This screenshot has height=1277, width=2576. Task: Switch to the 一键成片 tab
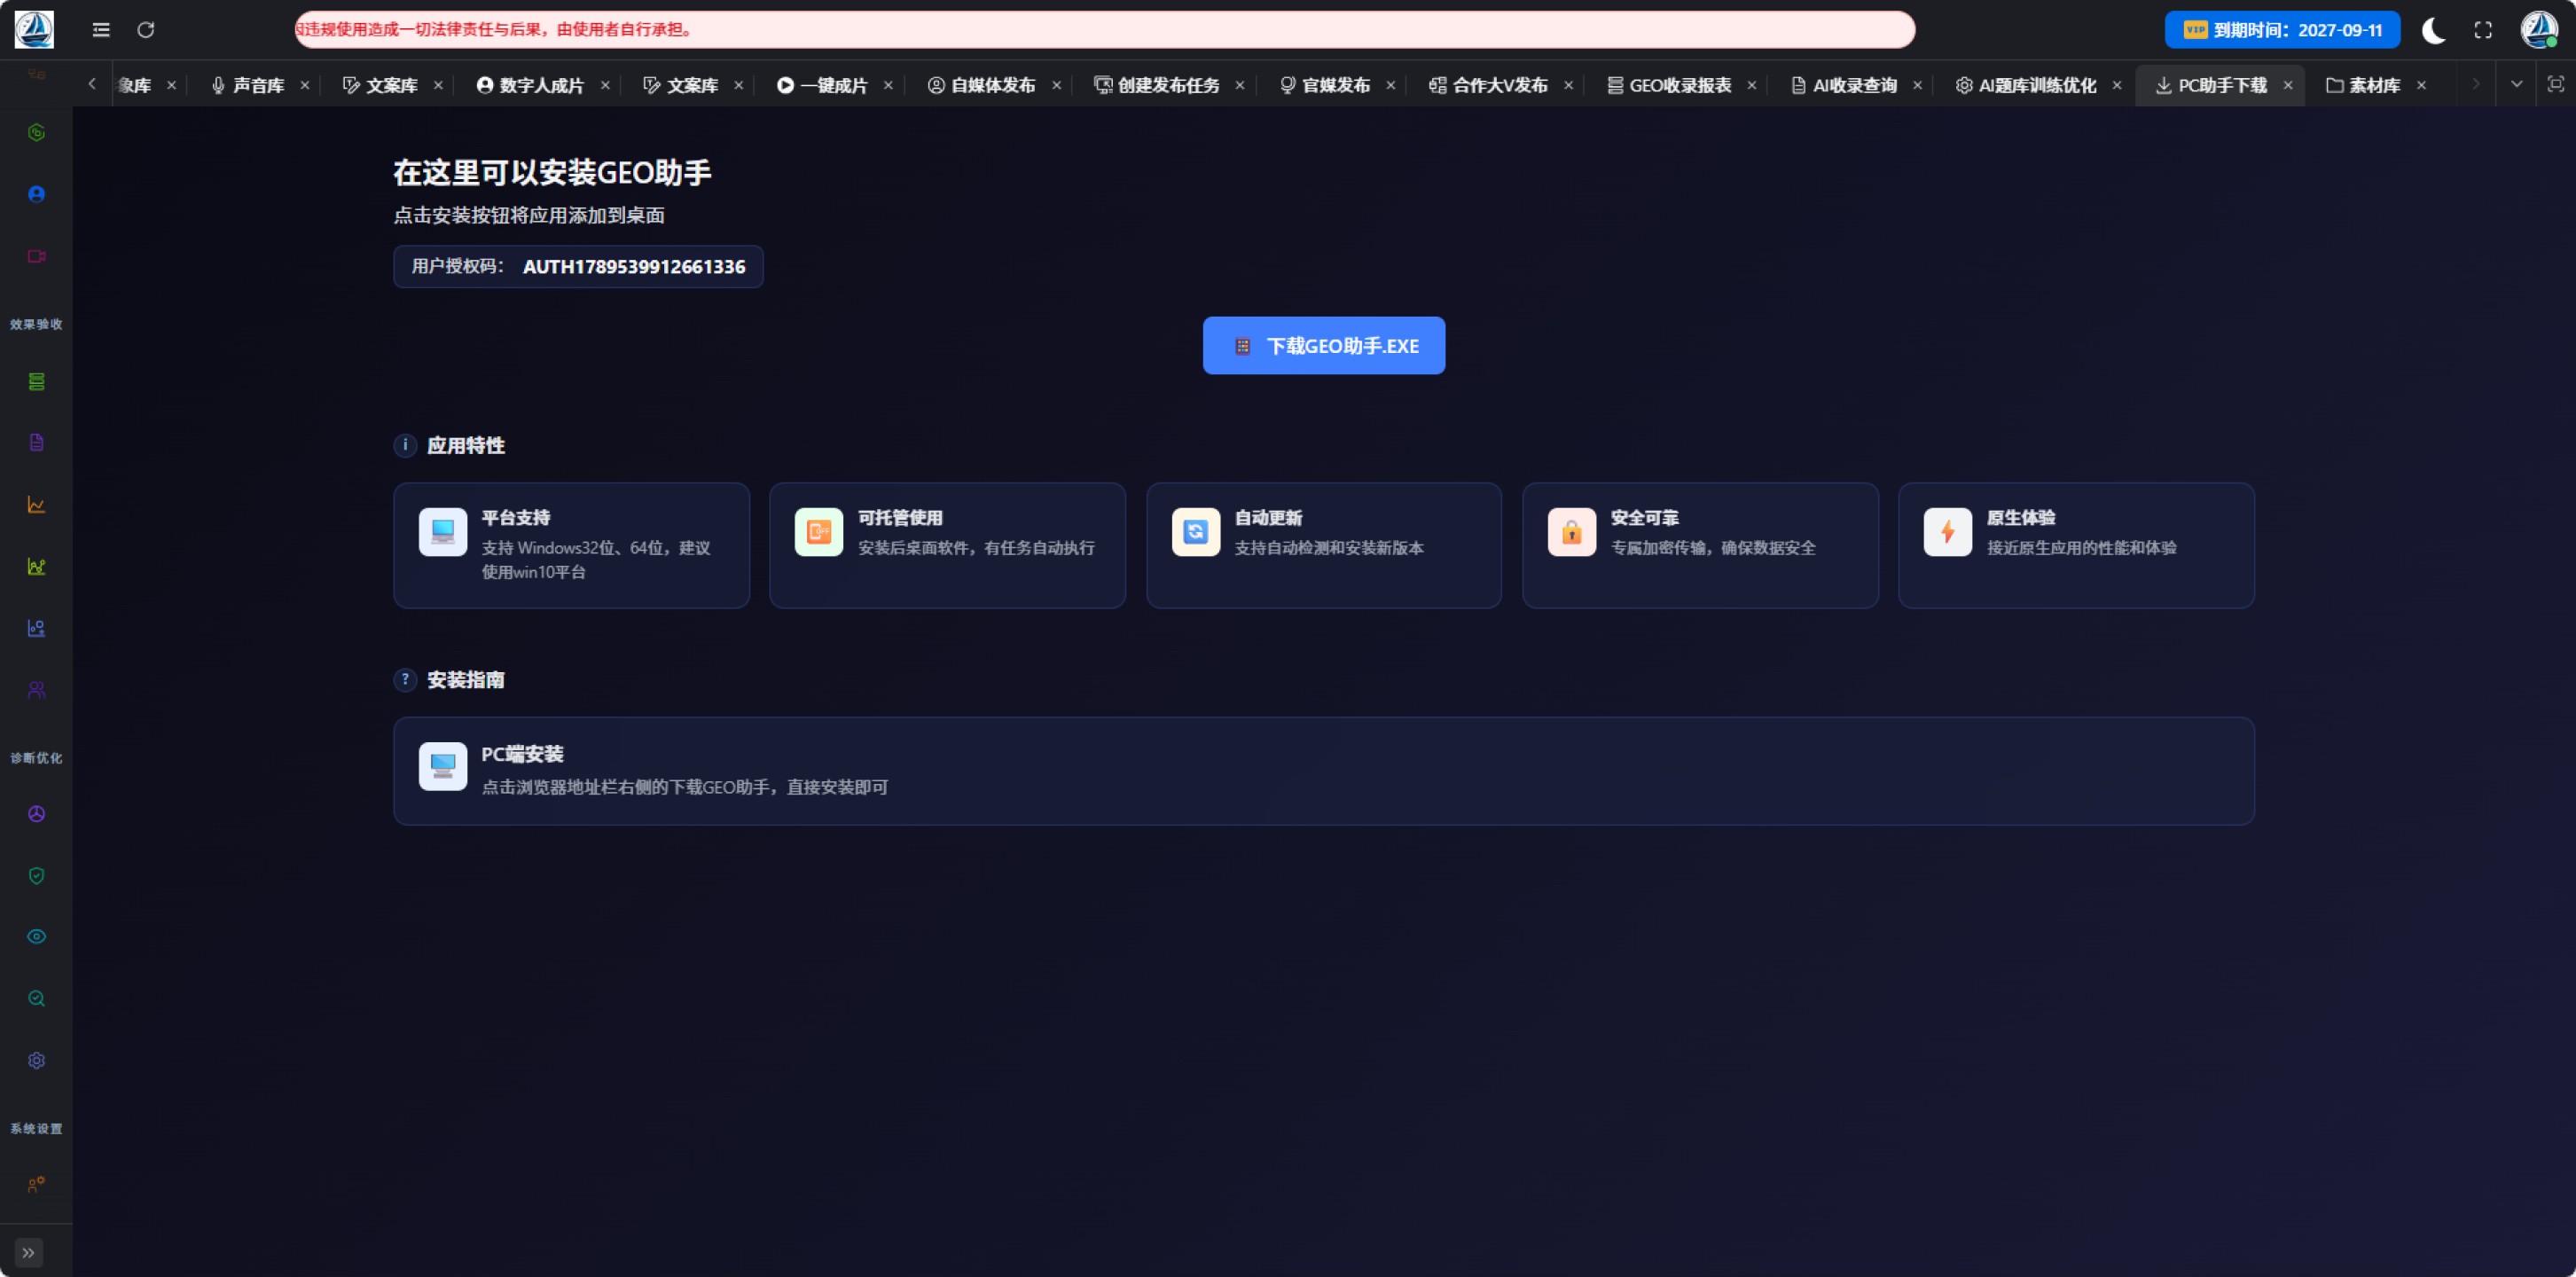822,86
